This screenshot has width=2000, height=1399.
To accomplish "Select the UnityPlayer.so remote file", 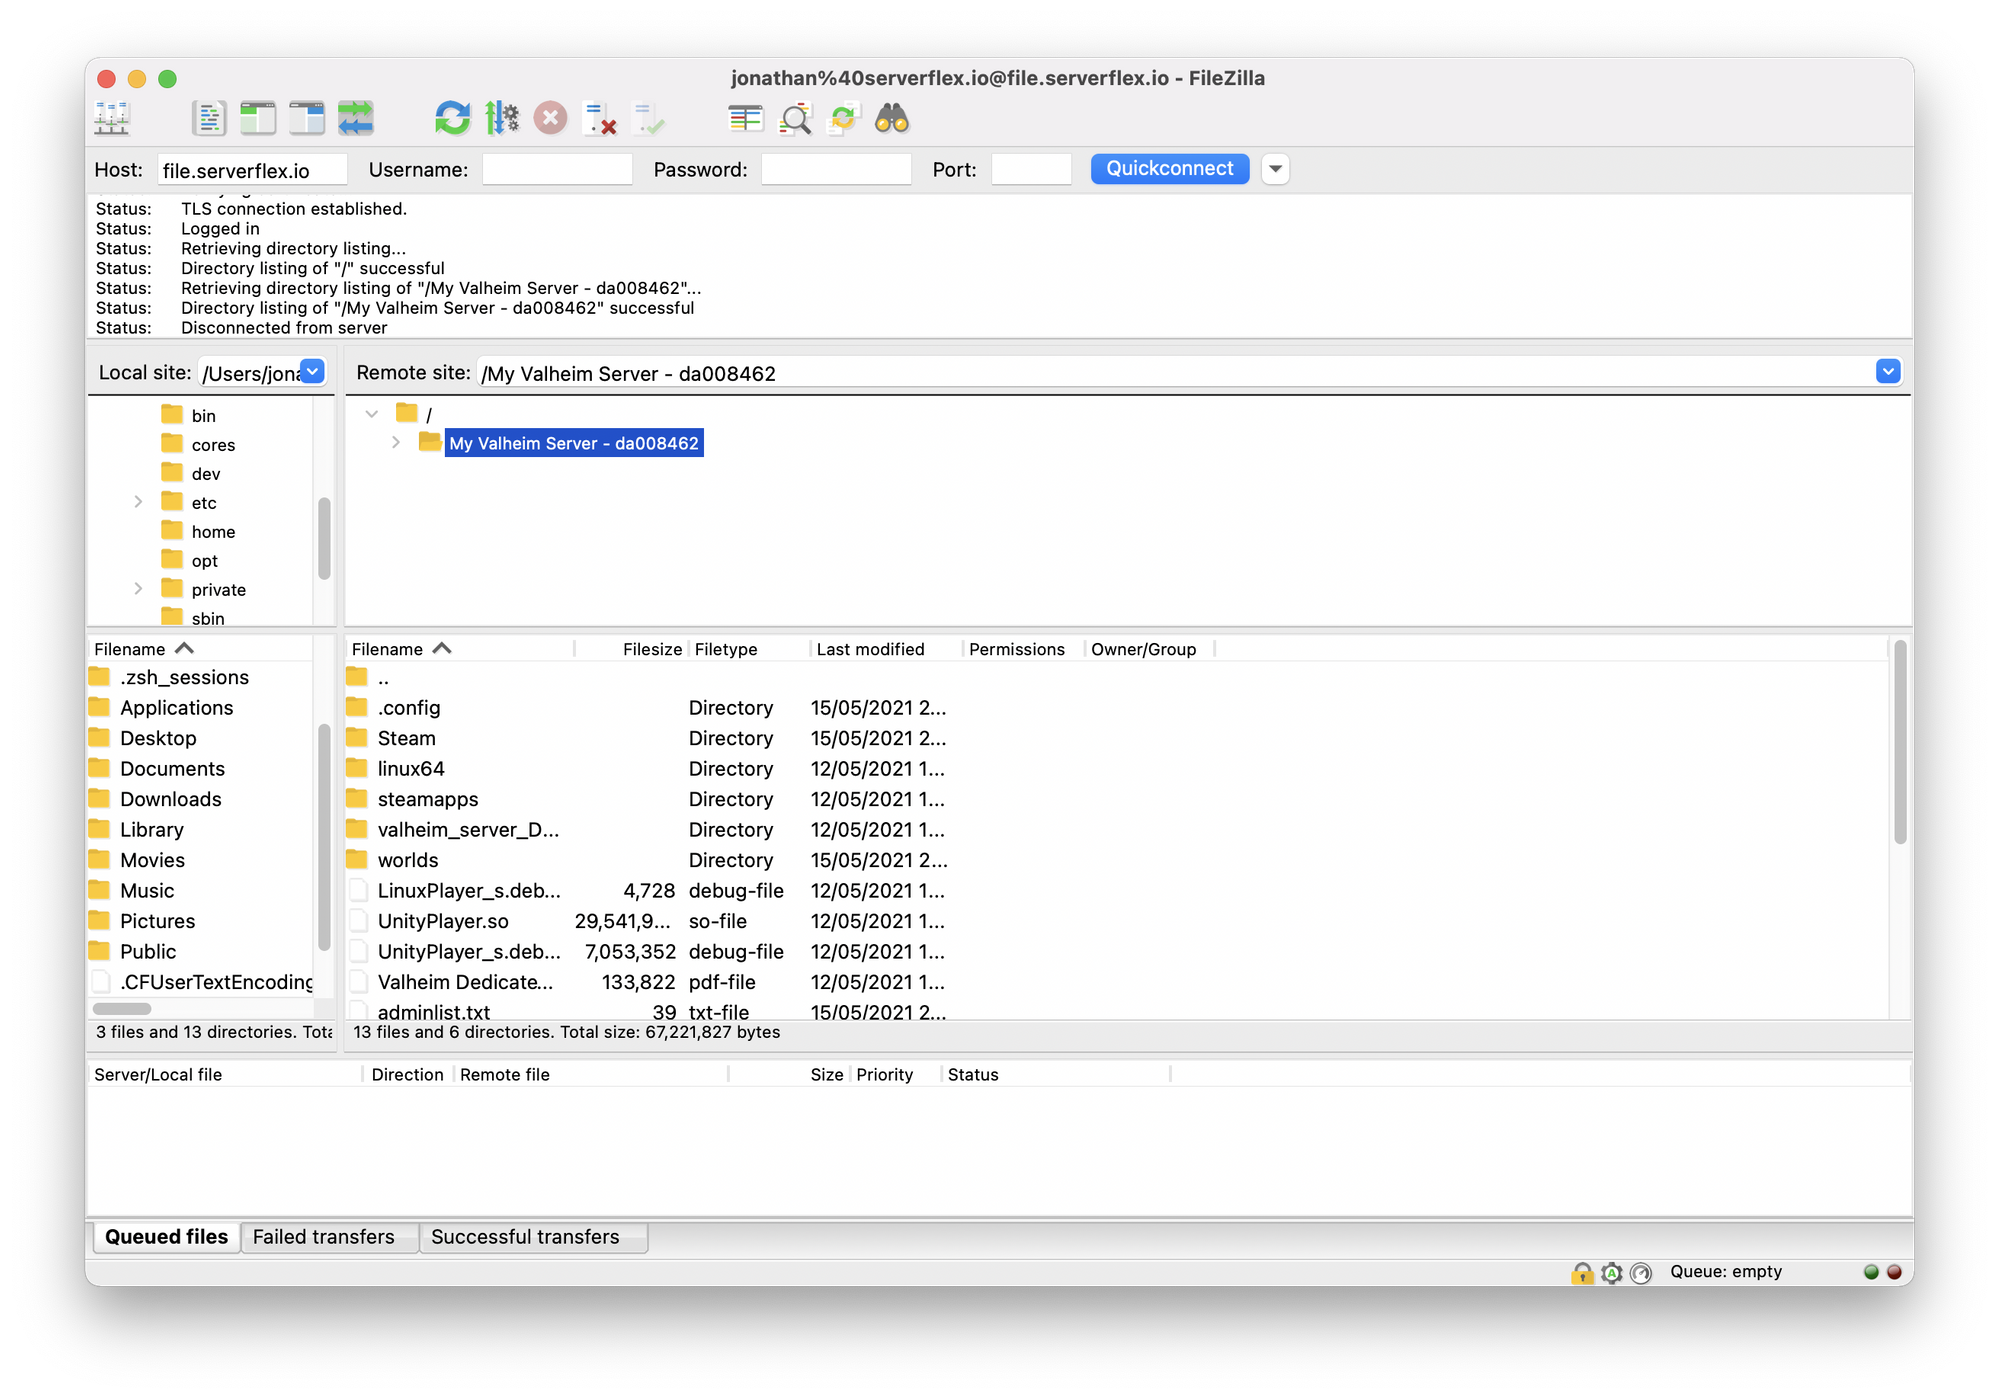I will point(442,922).
